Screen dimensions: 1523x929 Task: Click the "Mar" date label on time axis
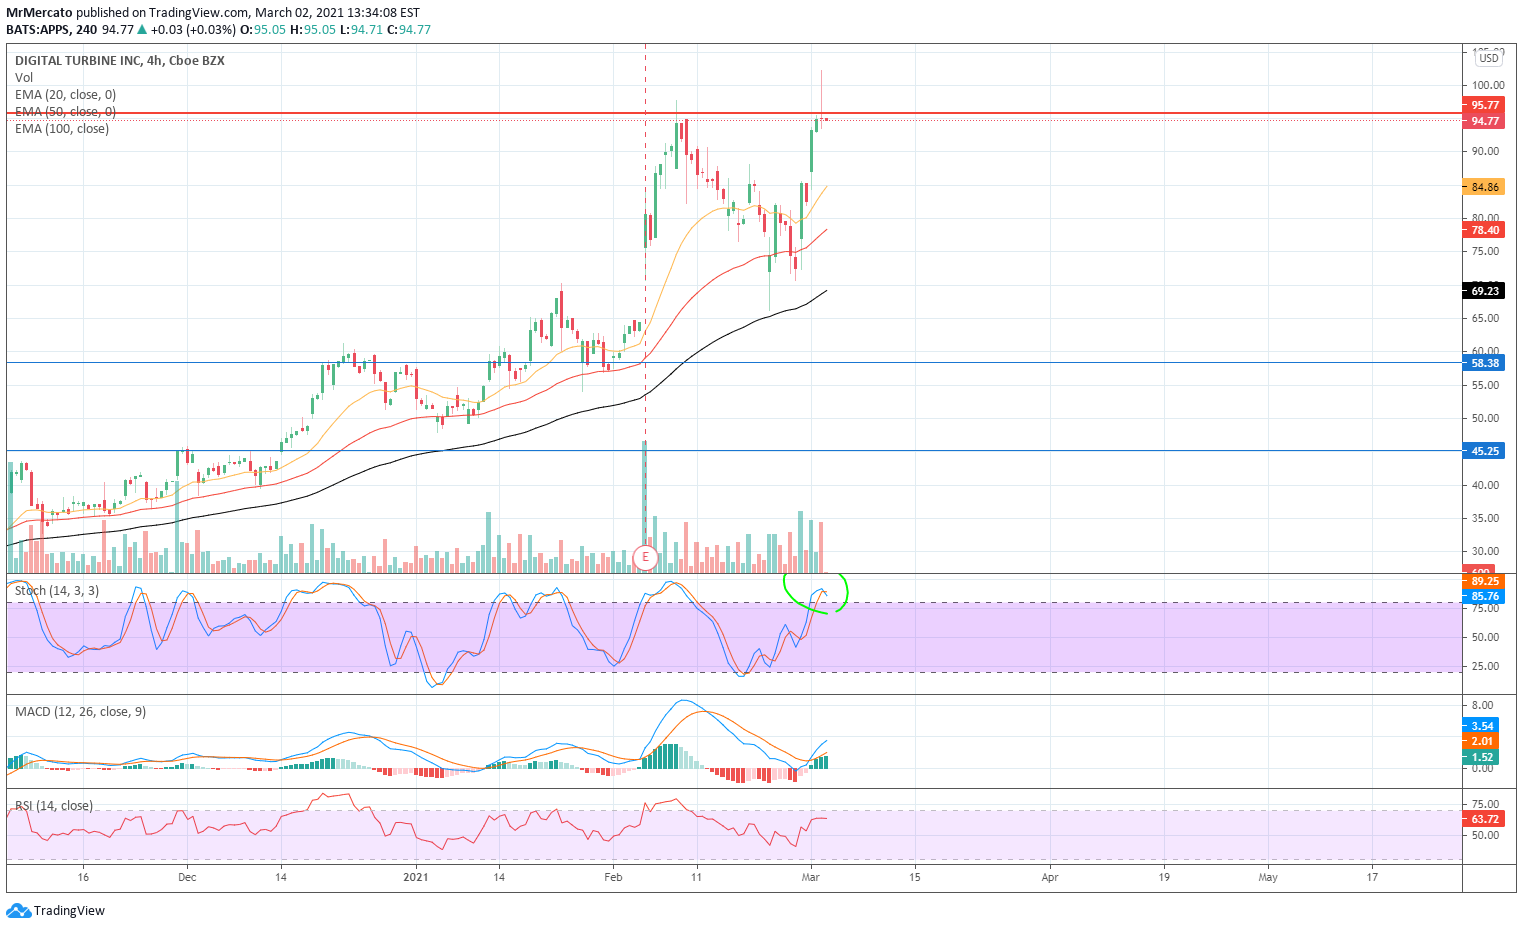click(811, 878)
